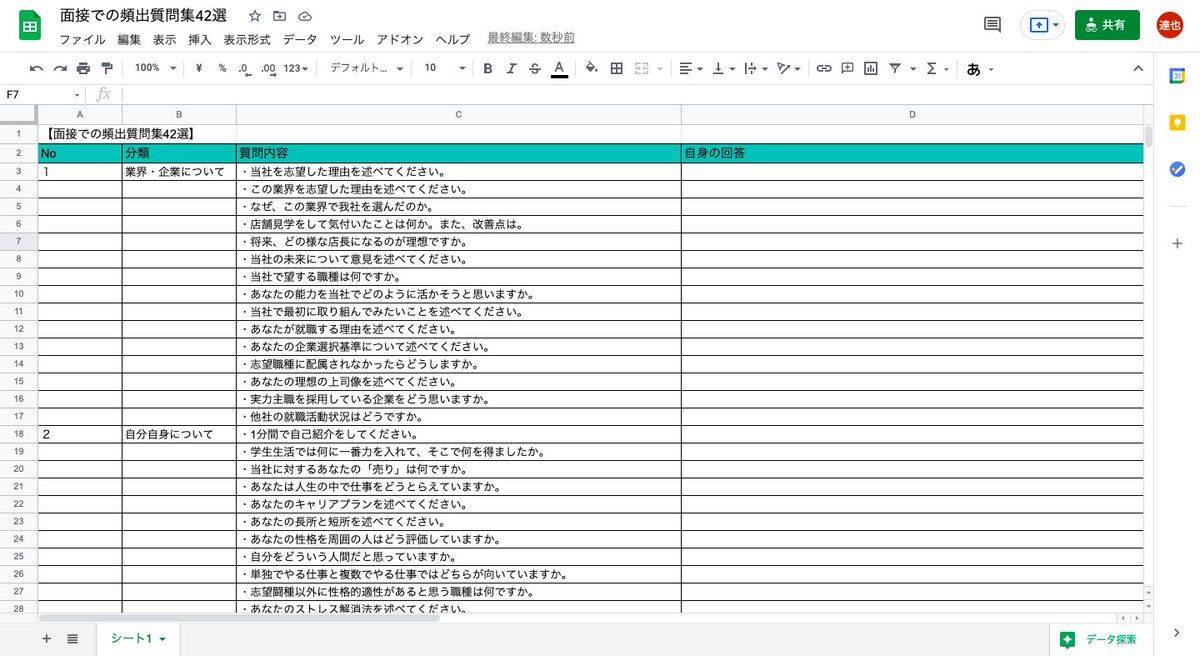Click the insert comment icon
This screenshot has width=1200, height=656.
(x=847, y=68)
